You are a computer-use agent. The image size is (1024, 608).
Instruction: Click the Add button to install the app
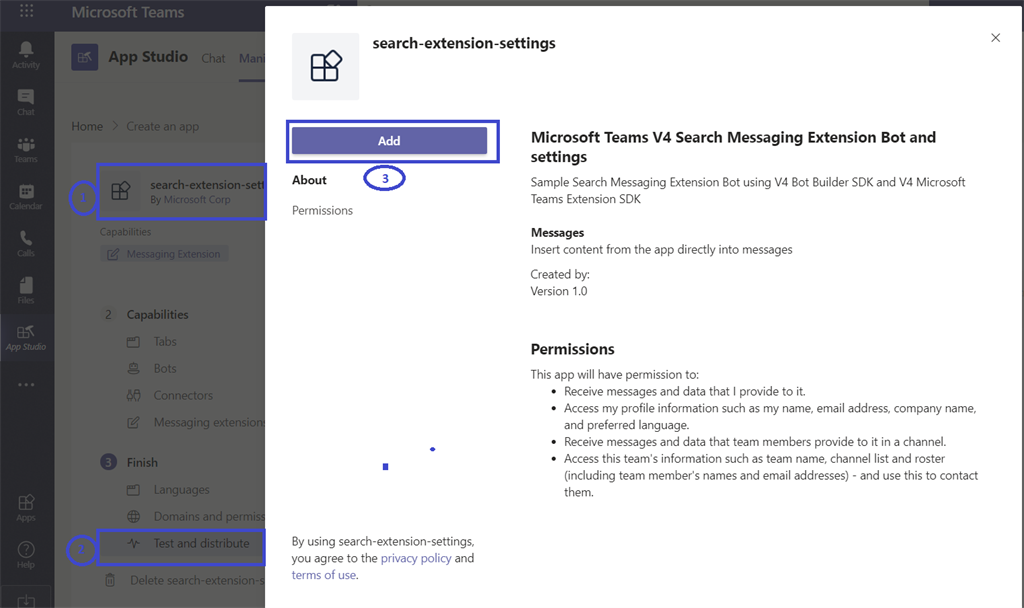tap(390, 140)
